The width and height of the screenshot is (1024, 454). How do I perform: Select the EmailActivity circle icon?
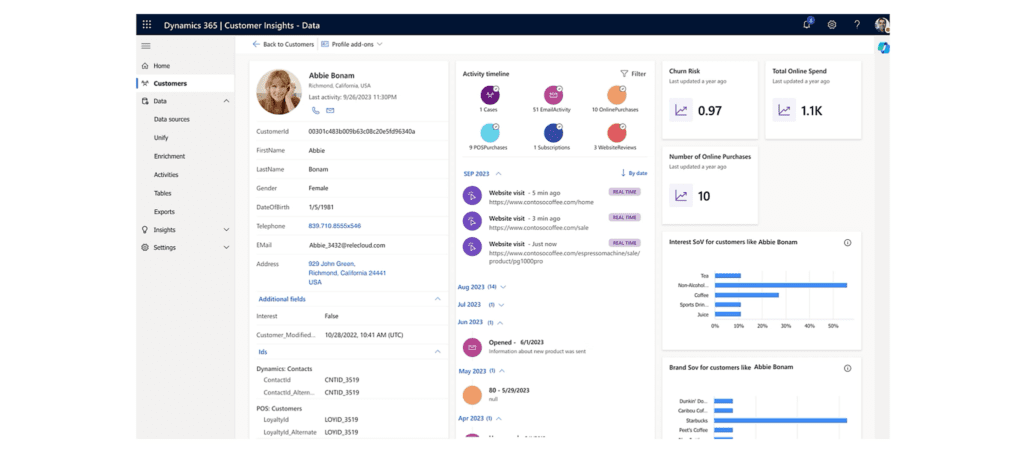pos(553,95)
